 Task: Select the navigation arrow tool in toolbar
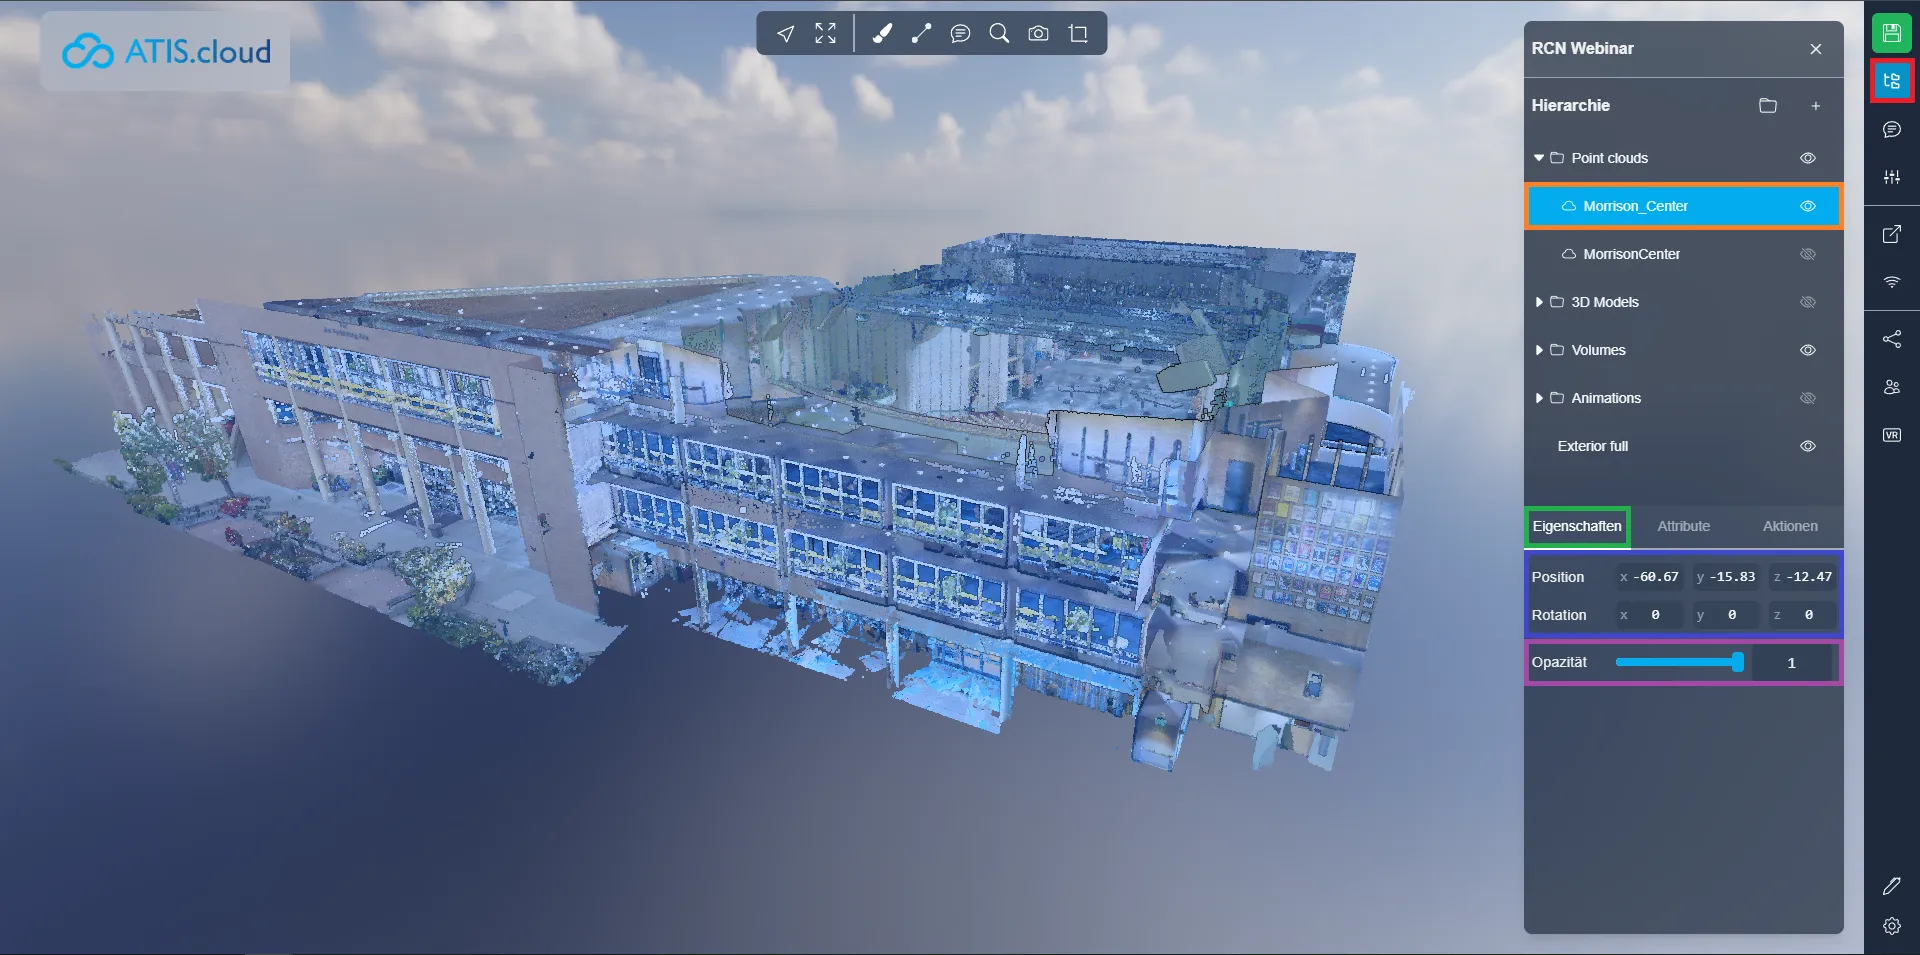click(786, 34)
